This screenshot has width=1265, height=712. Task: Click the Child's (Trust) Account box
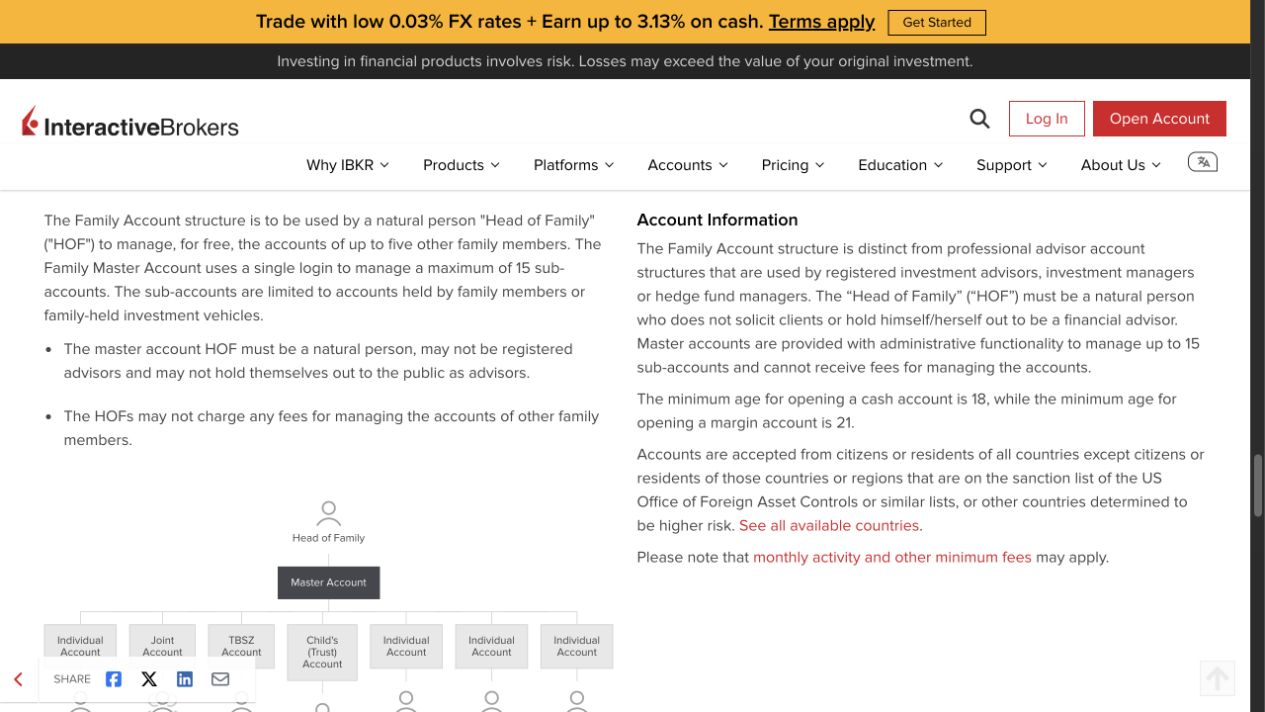(322, 652)
